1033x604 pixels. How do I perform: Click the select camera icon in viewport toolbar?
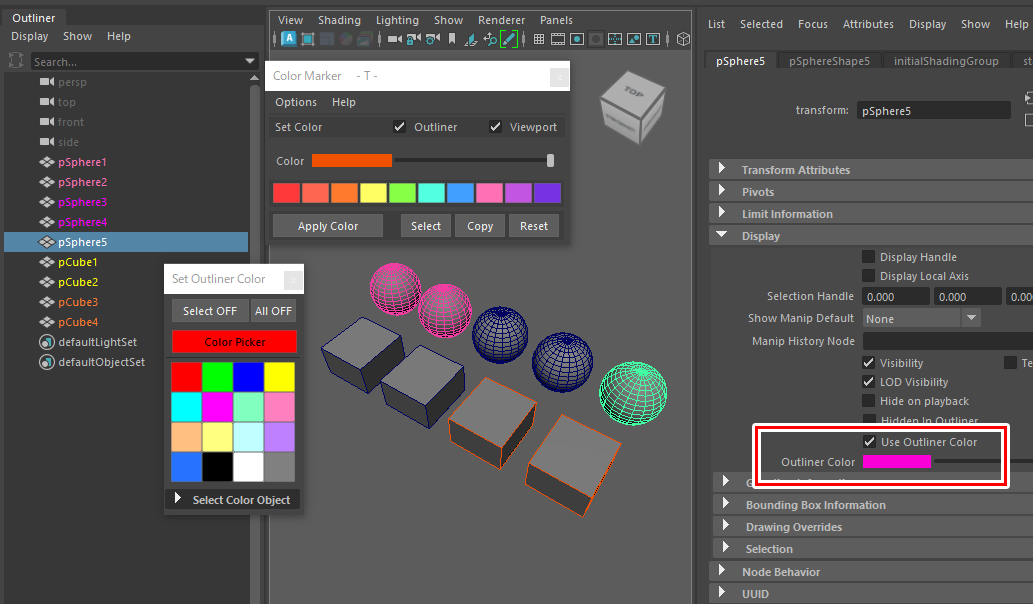[x=395, y=39]
